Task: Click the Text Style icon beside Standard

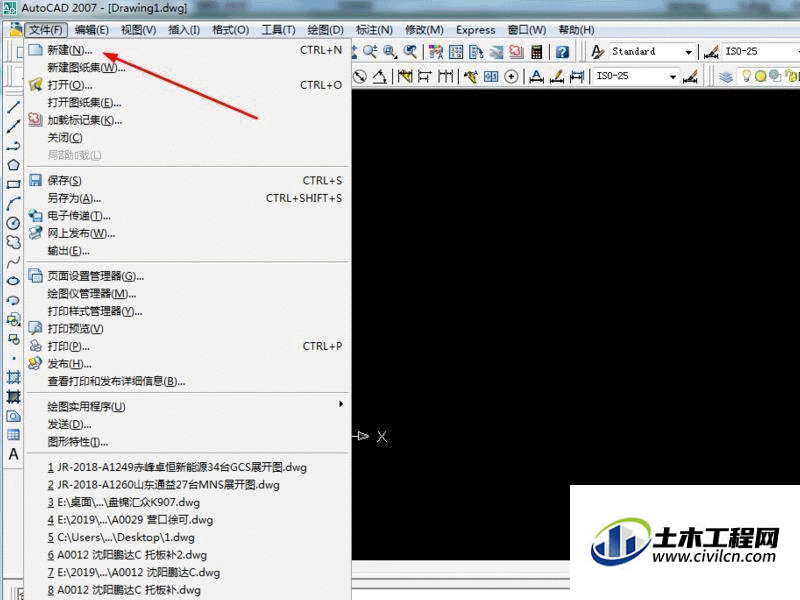Action: (597, 52)
